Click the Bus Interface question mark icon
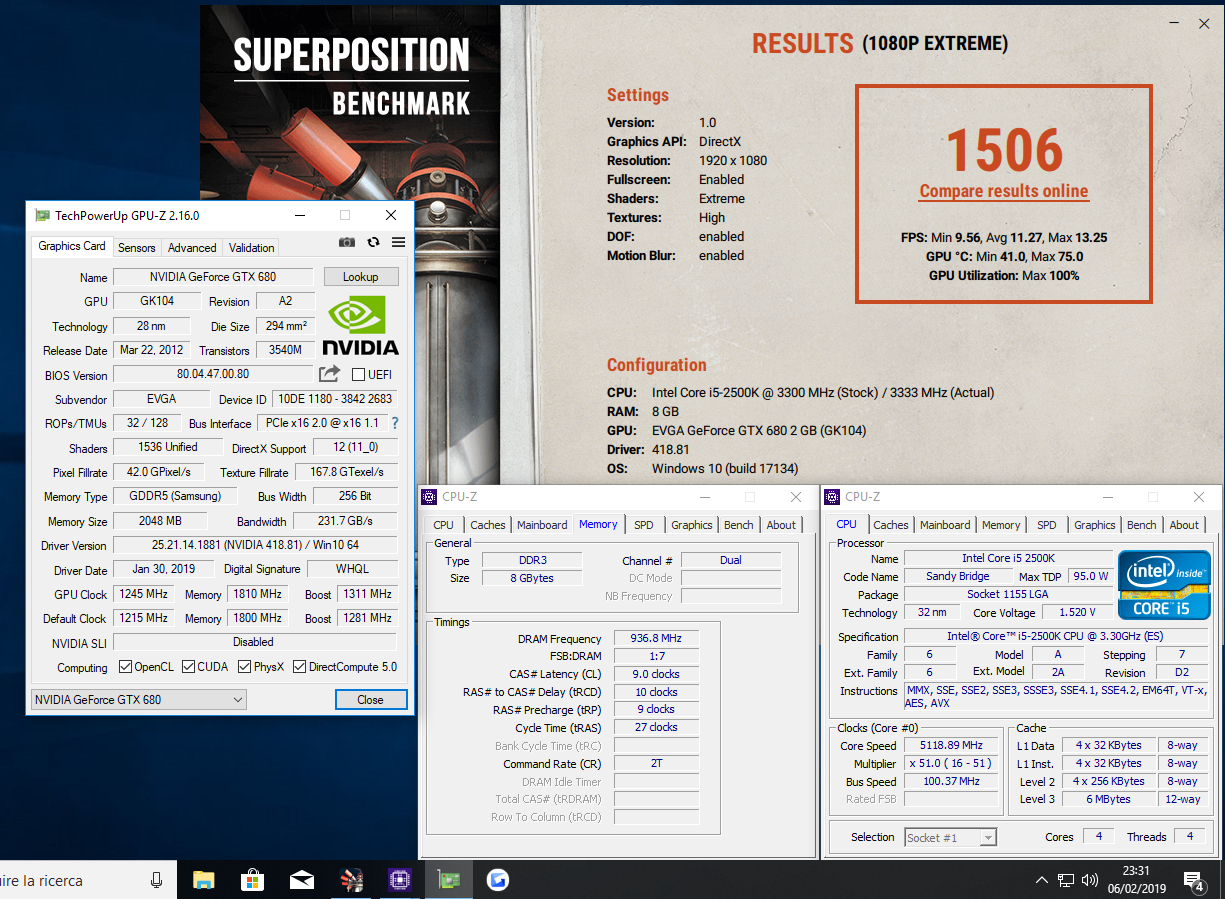The image size is (1225, 899). pyautogui.click(x=394, y=423)
